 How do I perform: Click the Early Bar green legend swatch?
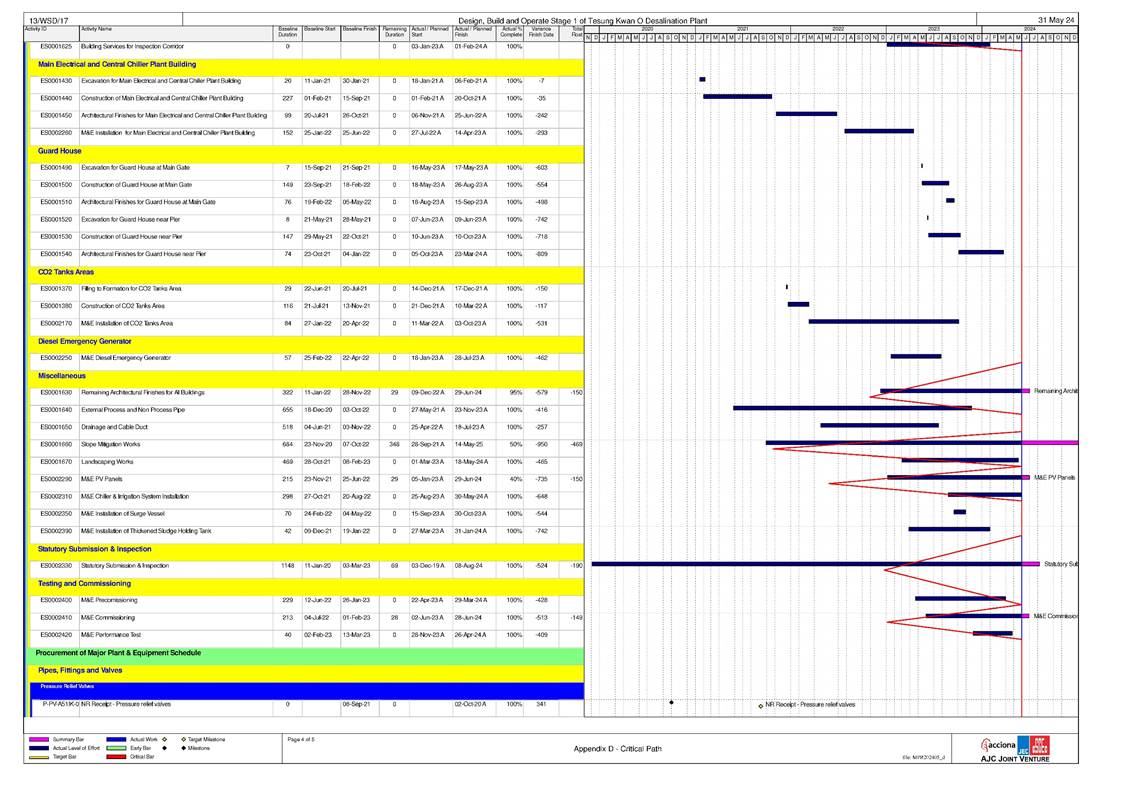tap(117, 748)
